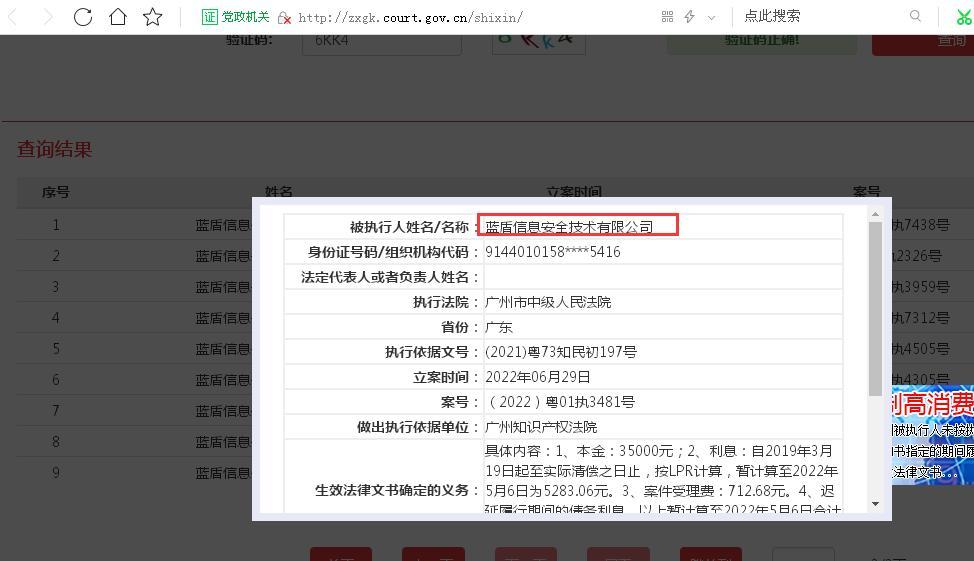
Task: Click the court name 广州市中级人民法院
Action: (548, 302)
